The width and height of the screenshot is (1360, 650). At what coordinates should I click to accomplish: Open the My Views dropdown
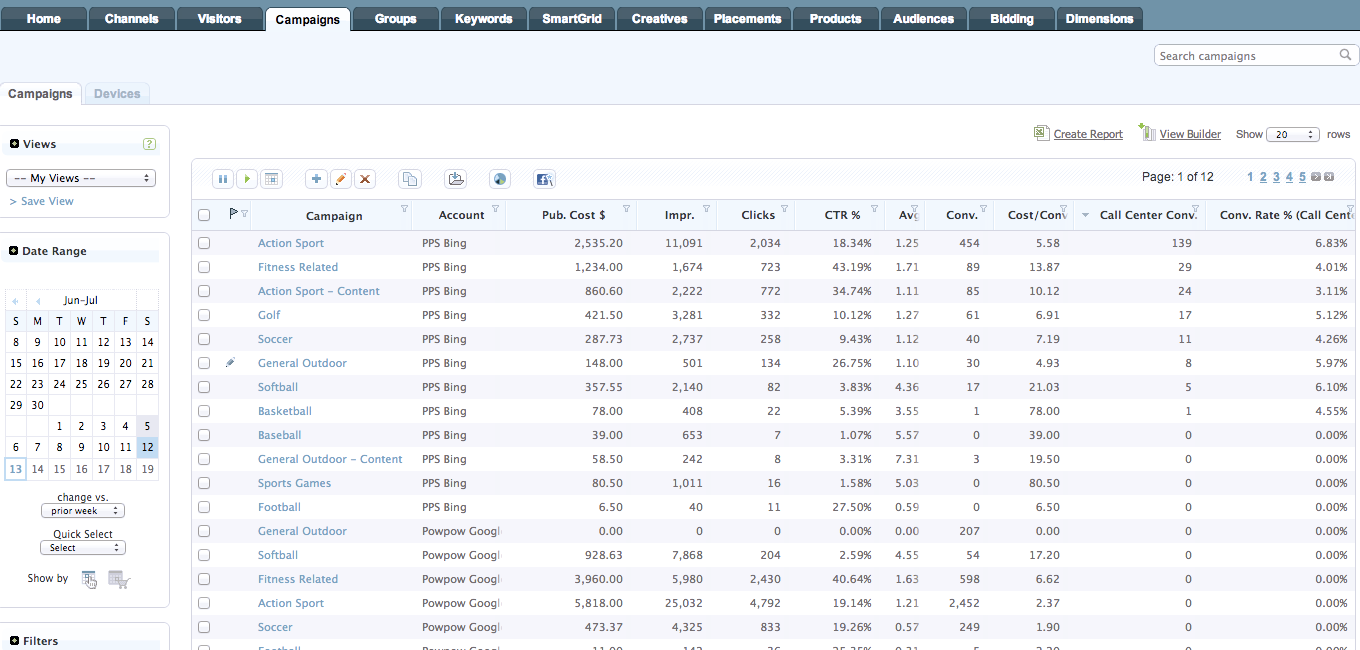81,178
